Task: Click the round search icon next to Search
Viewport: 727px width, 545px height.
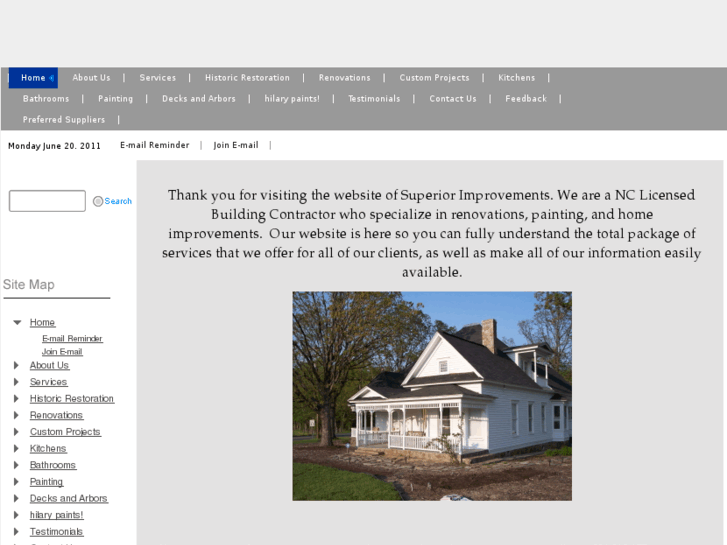Action: coord(98,201)
